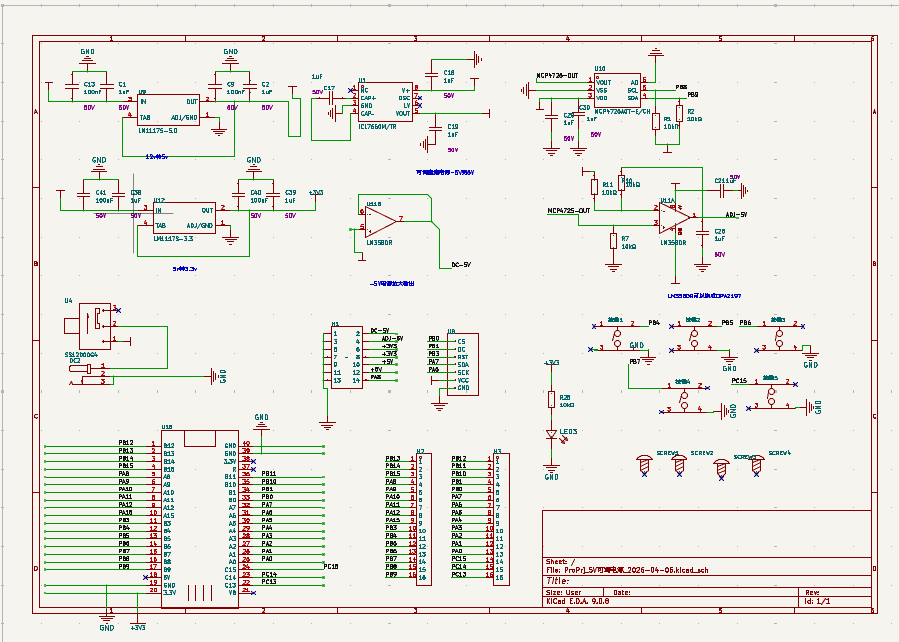This screenshot has width=899, height=642.
Task: Click the MCP4726 DAC chip U10
Action: coord(617,90)
